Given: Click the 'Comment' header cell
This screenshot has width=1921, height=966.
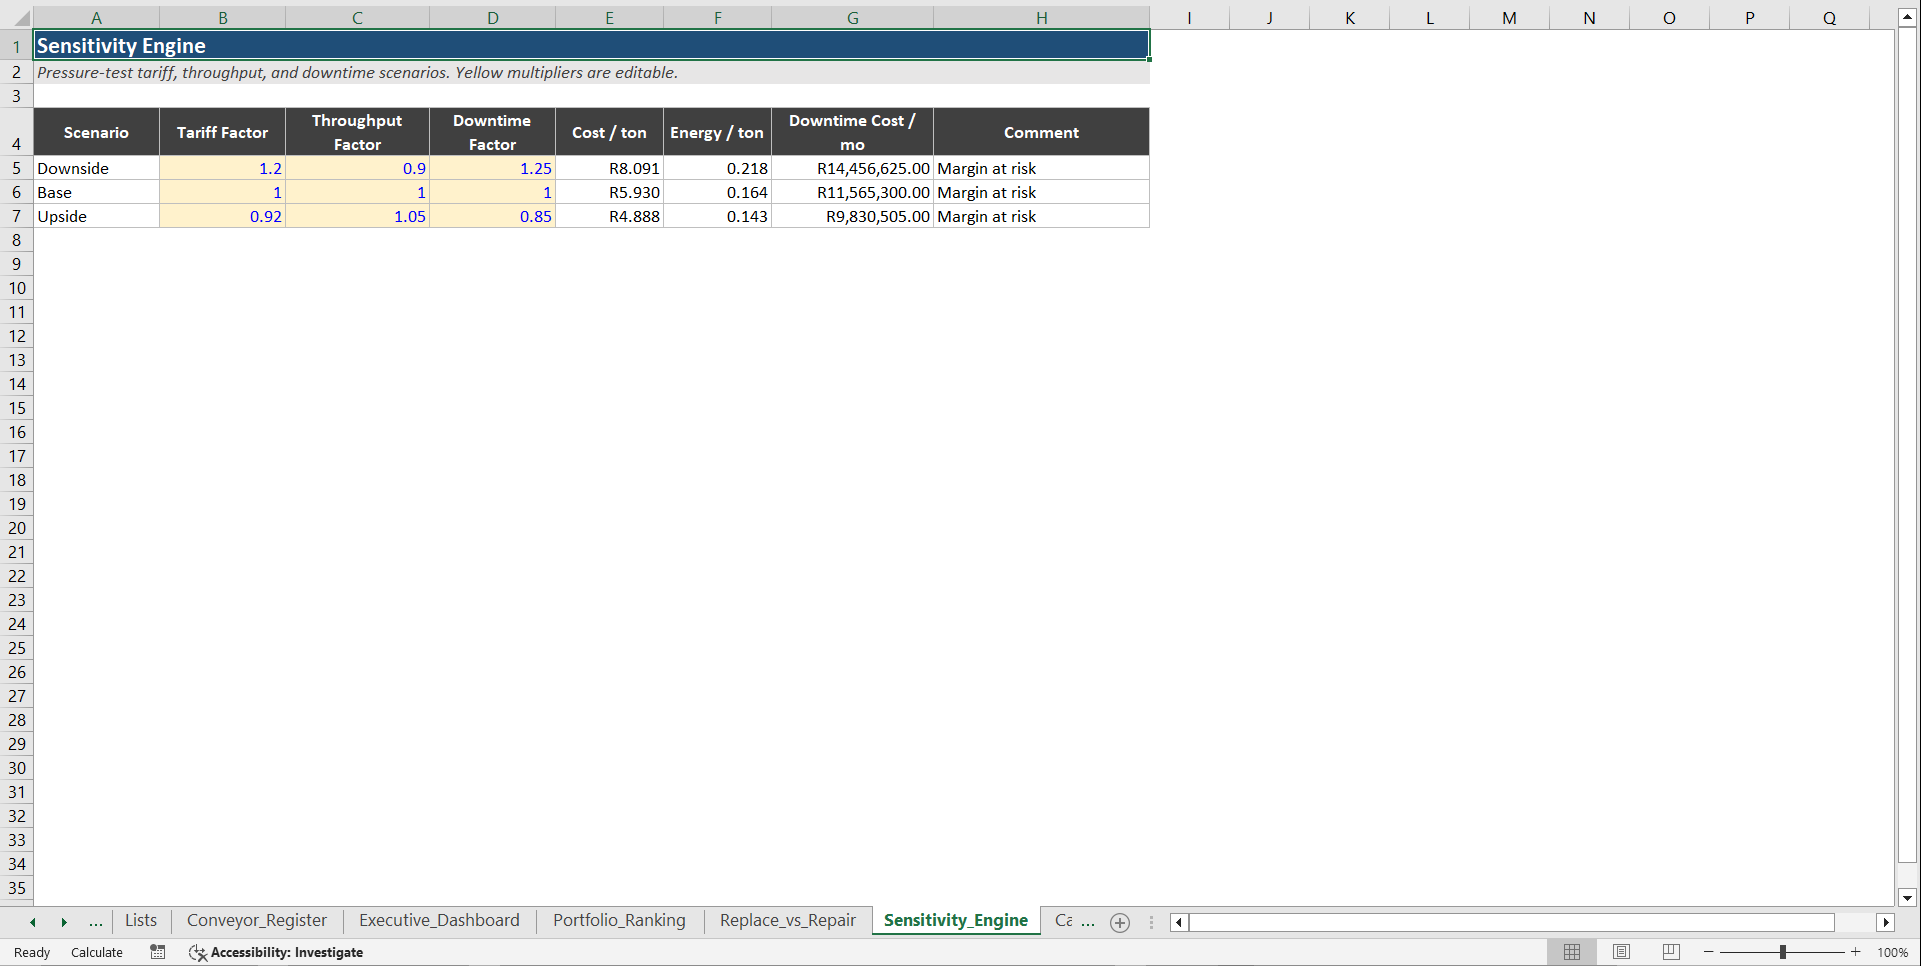Looking at the screenshot, I should (x=1041, y=132).
